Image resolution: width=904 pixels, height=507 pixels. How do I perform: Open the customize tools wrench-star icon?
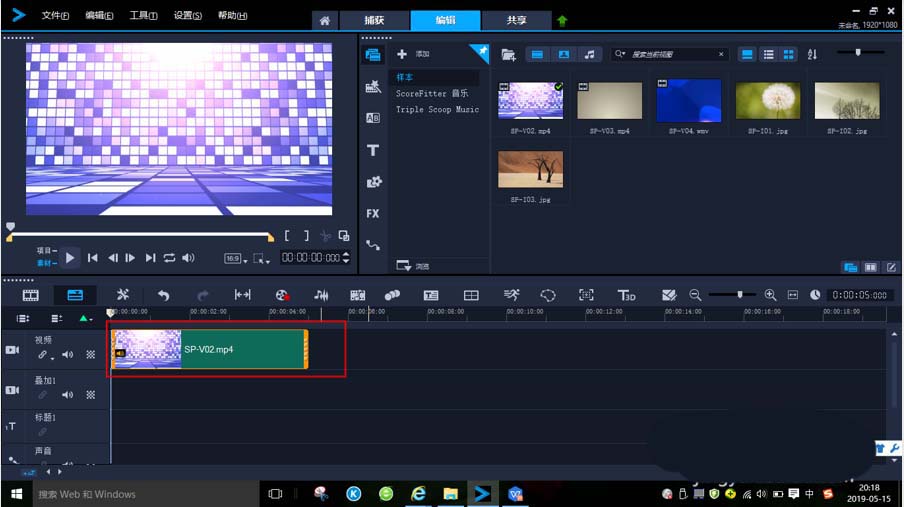[x=123, y=295]
